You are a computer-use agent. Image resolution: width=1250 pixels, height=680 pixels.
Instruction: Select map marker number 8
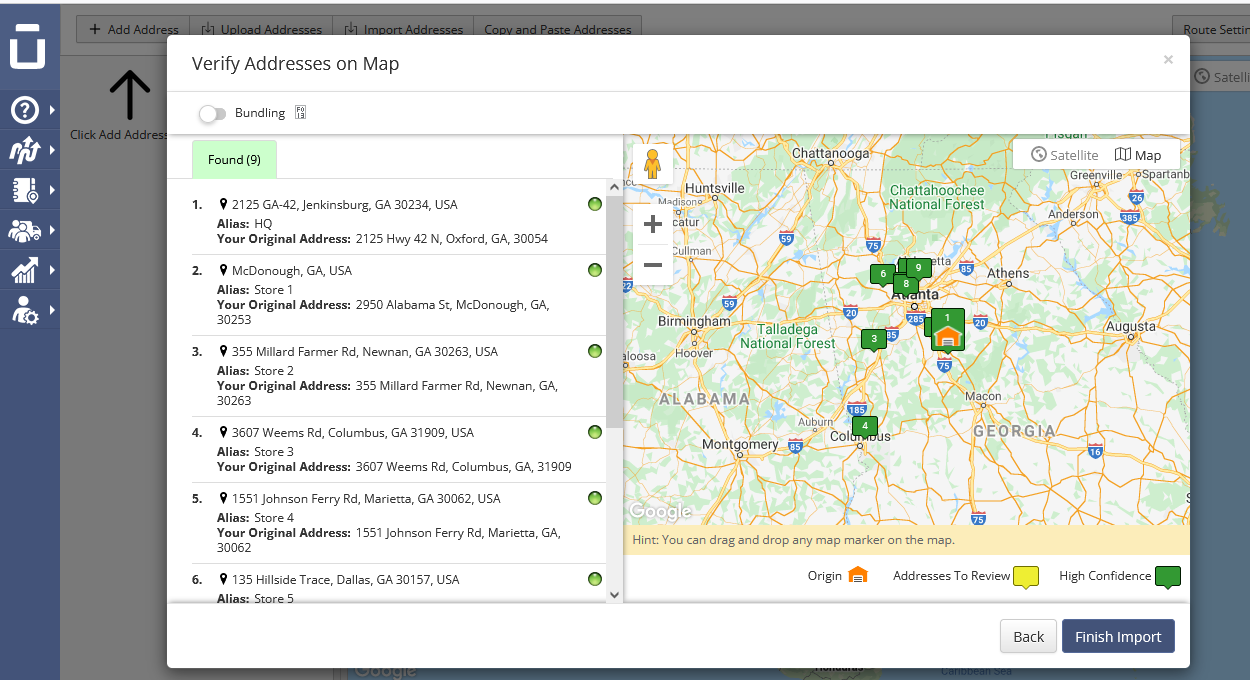click(906, 284)
